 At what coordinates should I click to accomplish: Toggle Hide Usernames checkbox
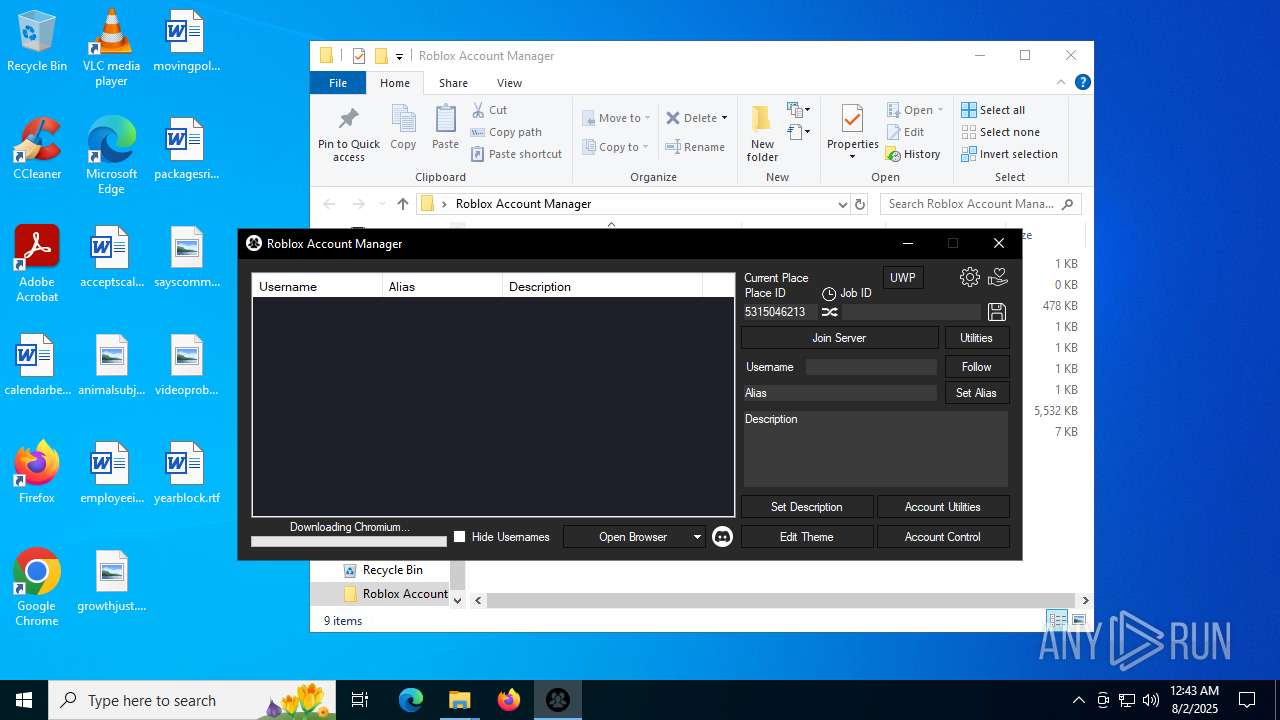click(x=460, y=537)
